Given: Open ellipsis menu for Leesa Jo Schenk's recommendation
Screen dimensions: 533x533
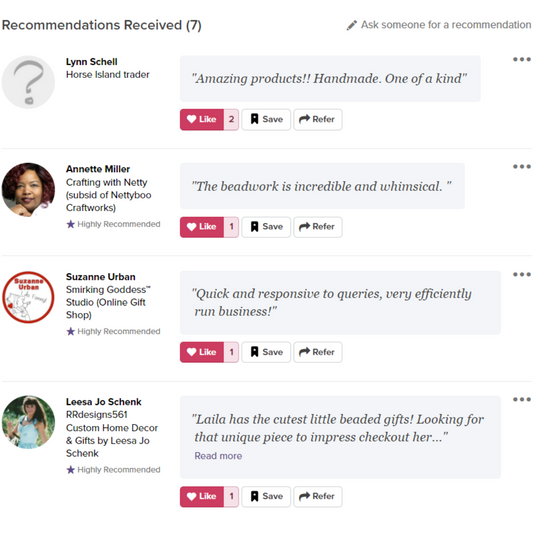Looking at the screenshot, I should tap(522, 399).
